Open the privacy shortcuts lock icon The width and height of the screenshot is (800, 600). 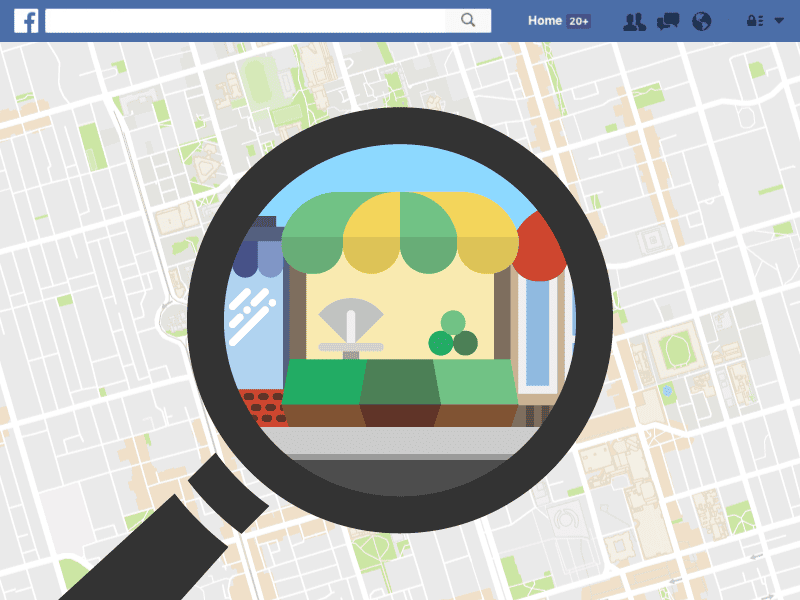755,21
